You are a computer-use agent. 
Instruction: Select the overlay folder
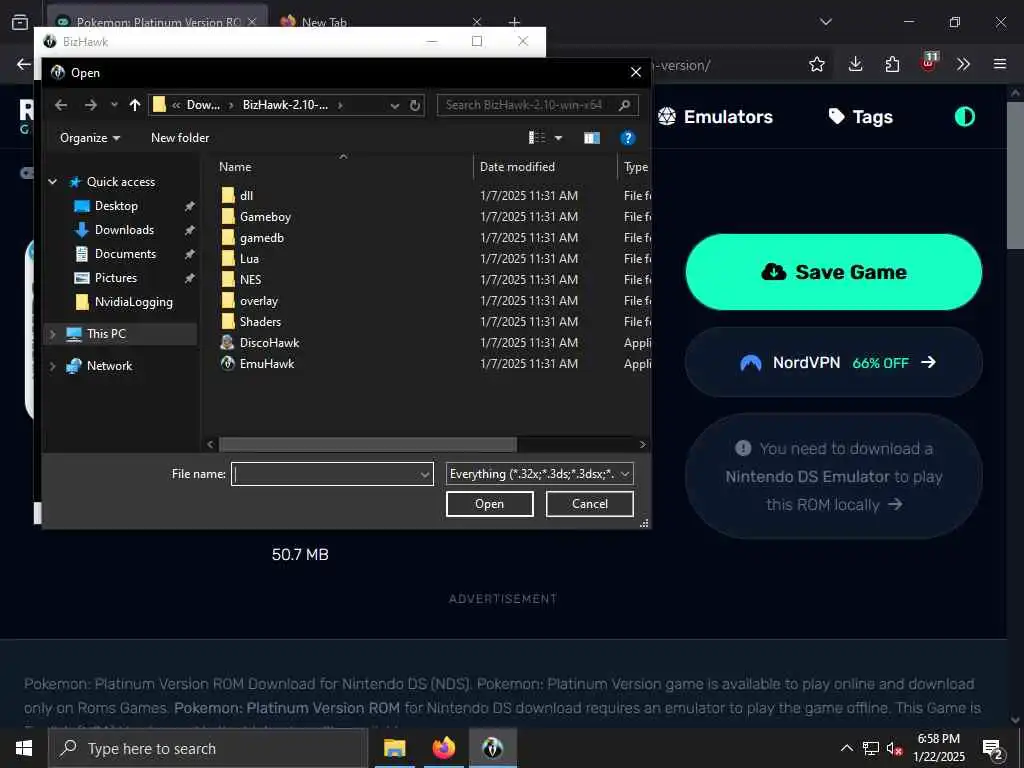point(259,300)
